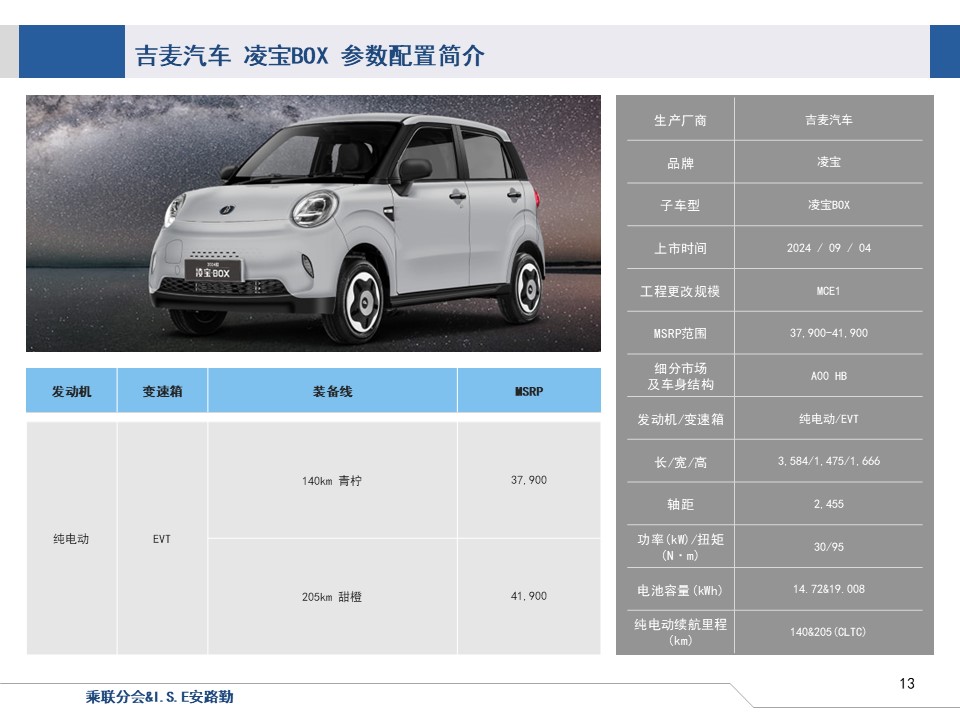Select the 14.72&19.008 battery capacity value
The width and height of the screenshot is (960, 720).
tap(829, 589)
